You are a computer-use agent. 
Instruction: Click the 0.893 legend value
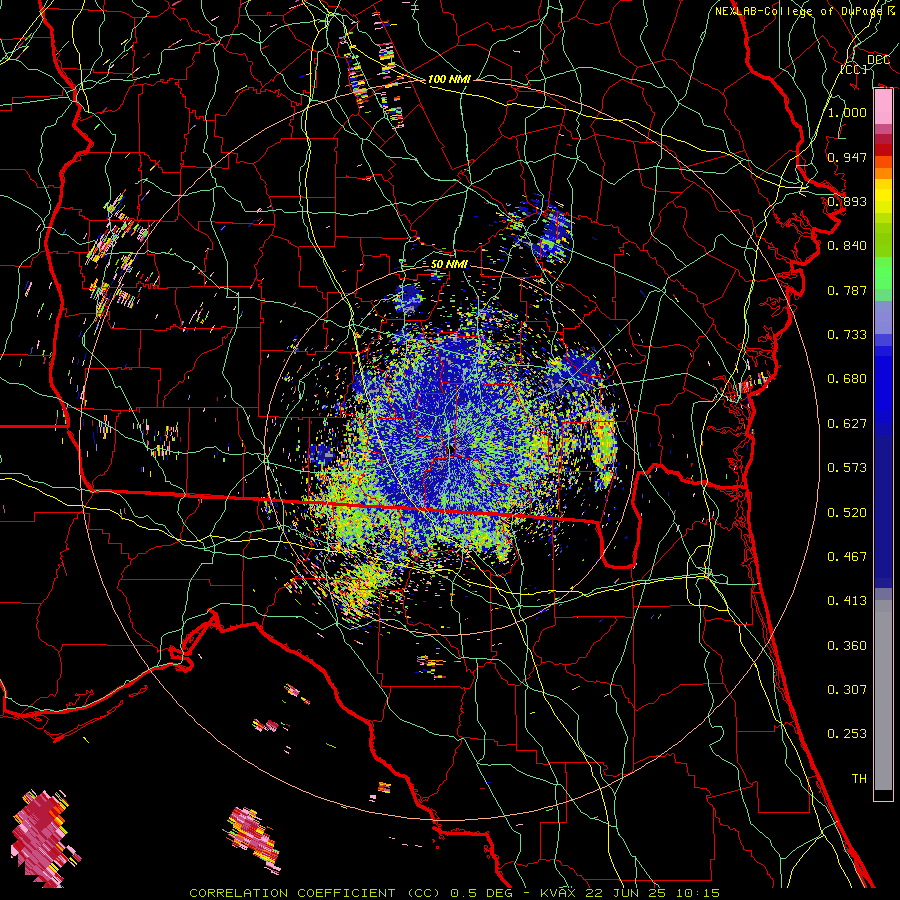pyautogui.click(x=847, y=201)
